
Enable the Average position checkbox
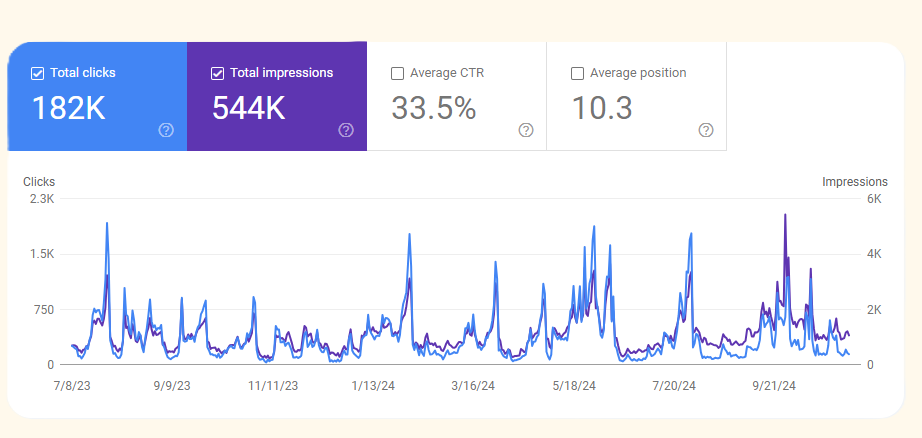[x=577, y=73]
